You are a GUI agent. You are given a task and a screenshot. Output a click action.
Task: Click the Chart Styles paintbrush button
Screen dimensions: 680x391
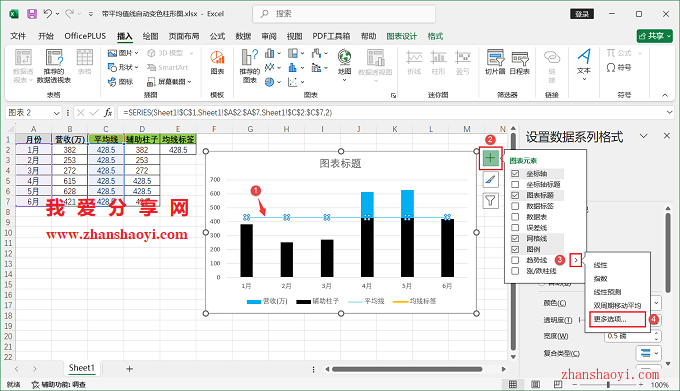pyautogui.click(x=490, y=179)
